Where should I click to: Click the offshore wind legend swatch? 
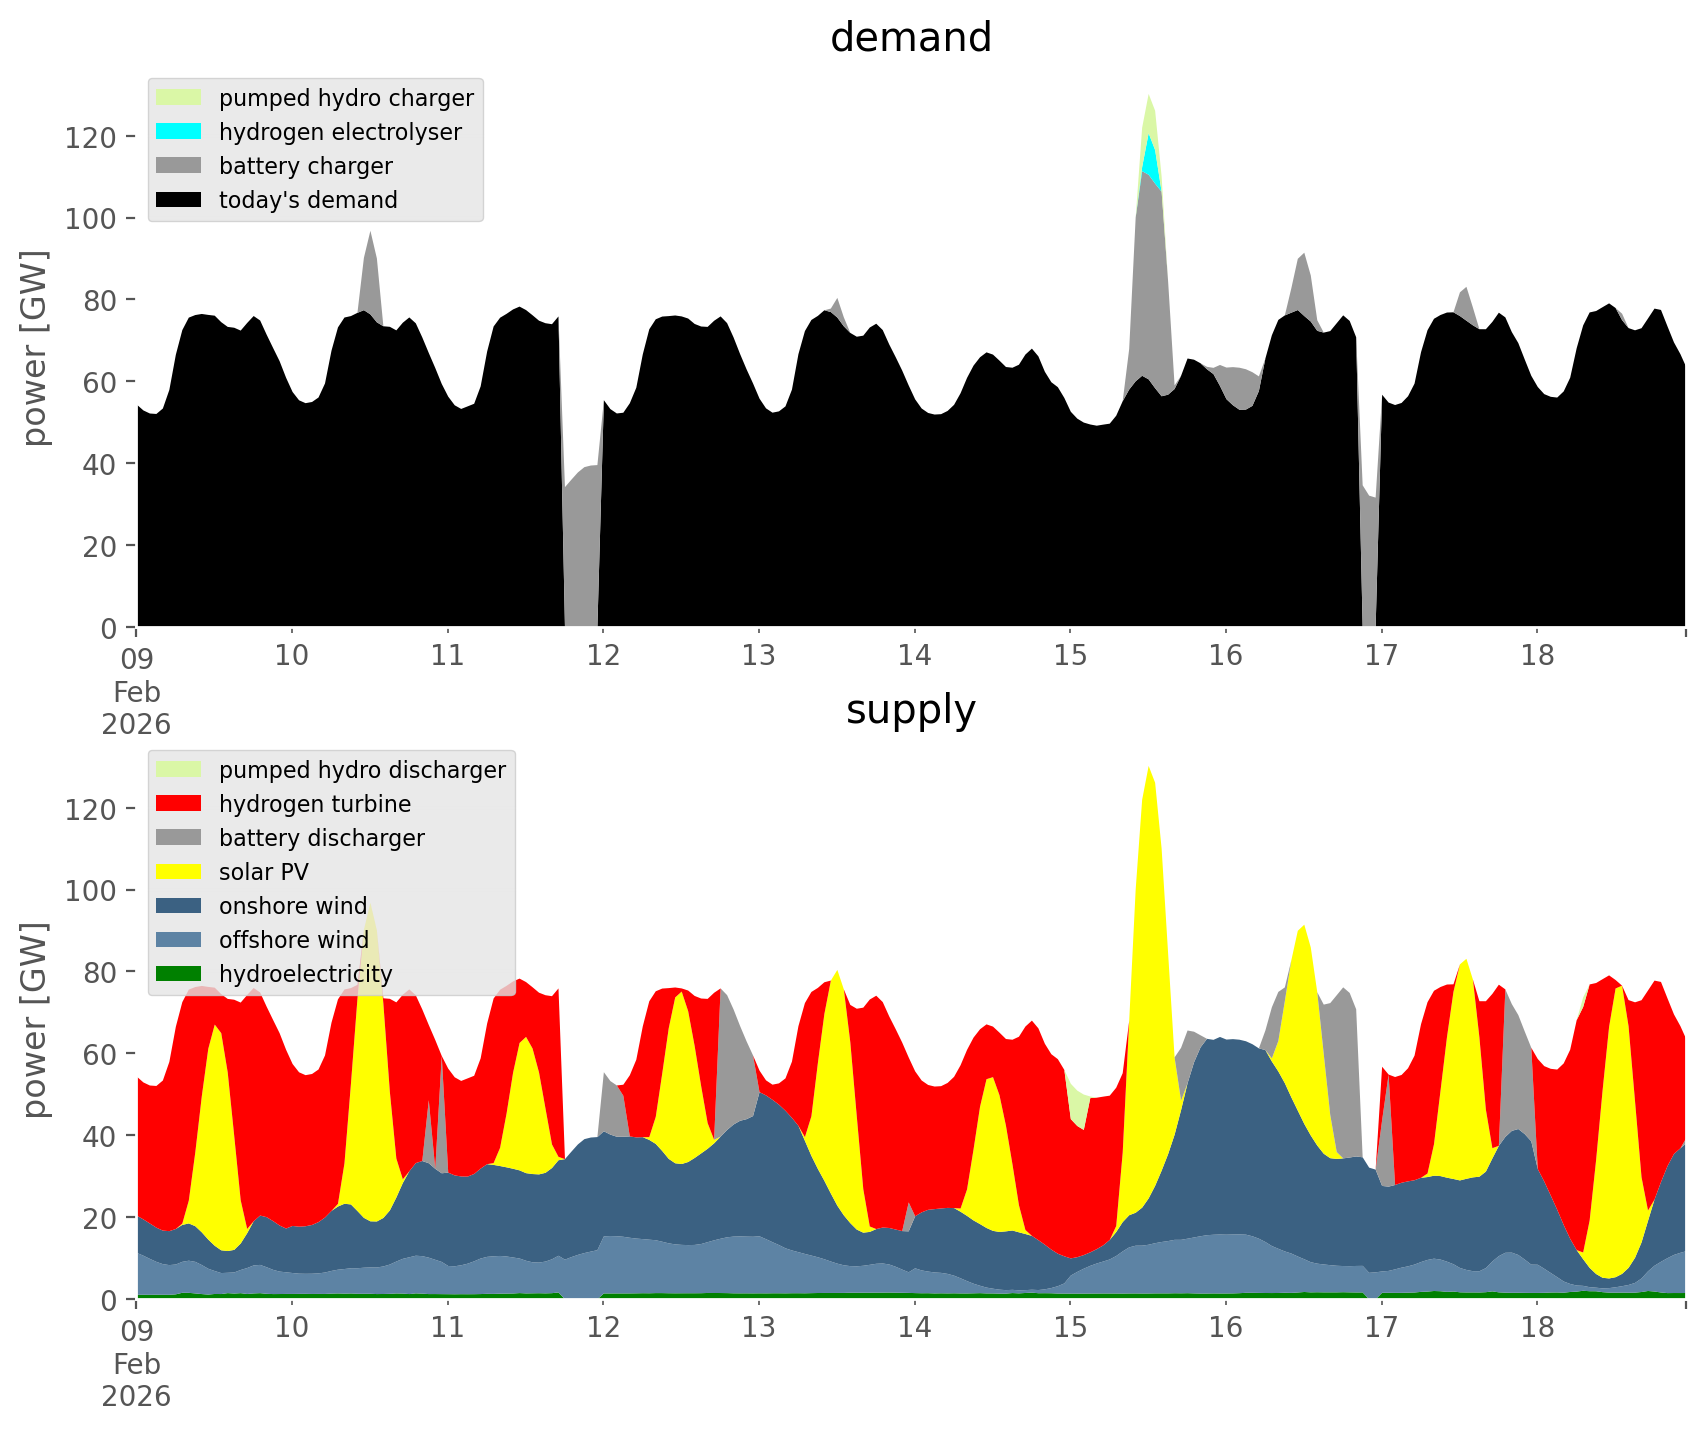click(x=179, y=940)
